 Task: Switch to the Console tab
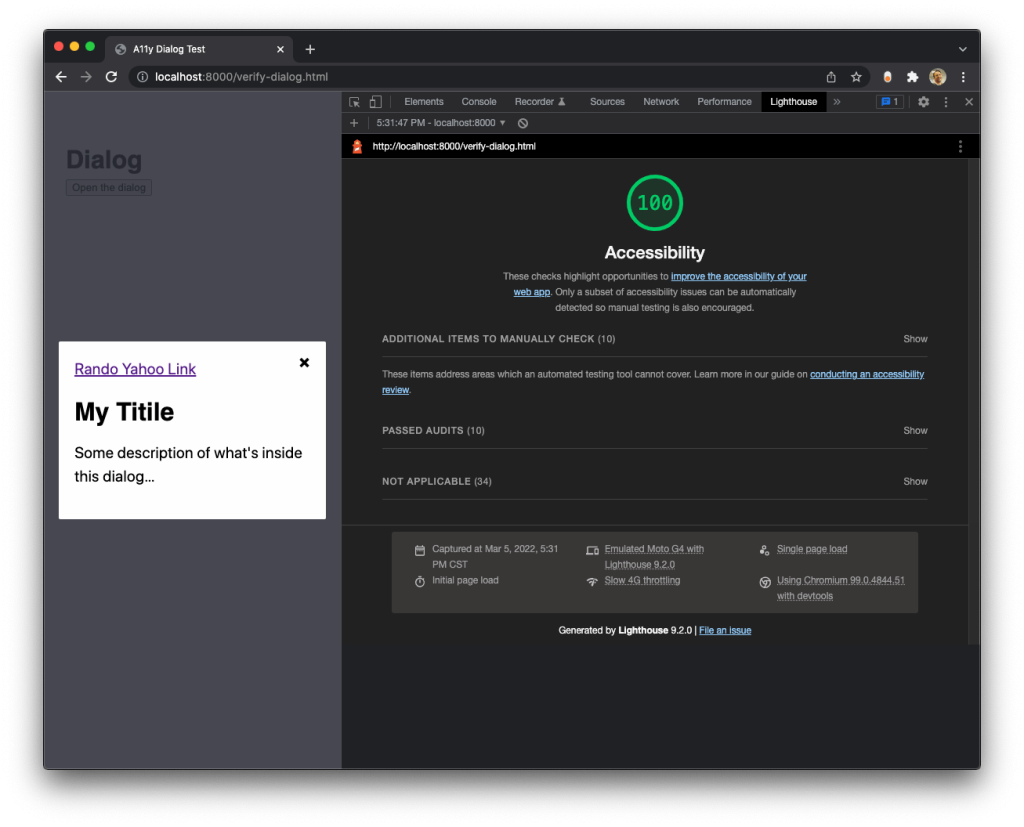[478, 101]
